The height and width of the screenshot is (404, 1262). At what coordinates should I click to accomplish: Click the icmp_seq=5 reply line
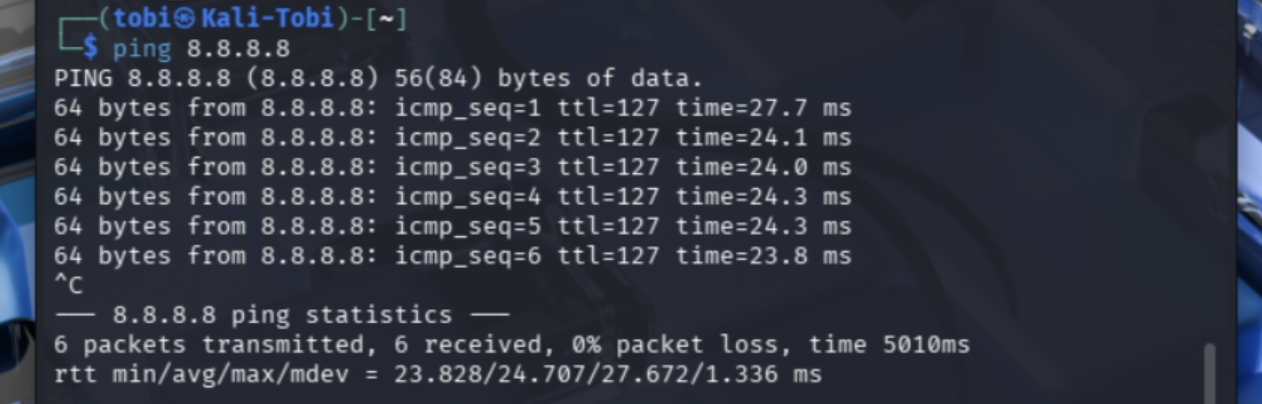(x=452, y=226)
